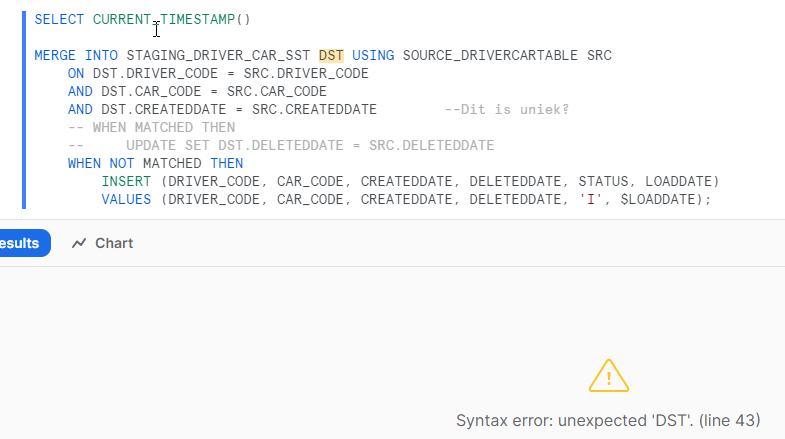Image resolution: width=785 pixels, height=439 pixels.
Task: Click the commented '-- WHEN MATCHED THEN' line
Action: 151,128
